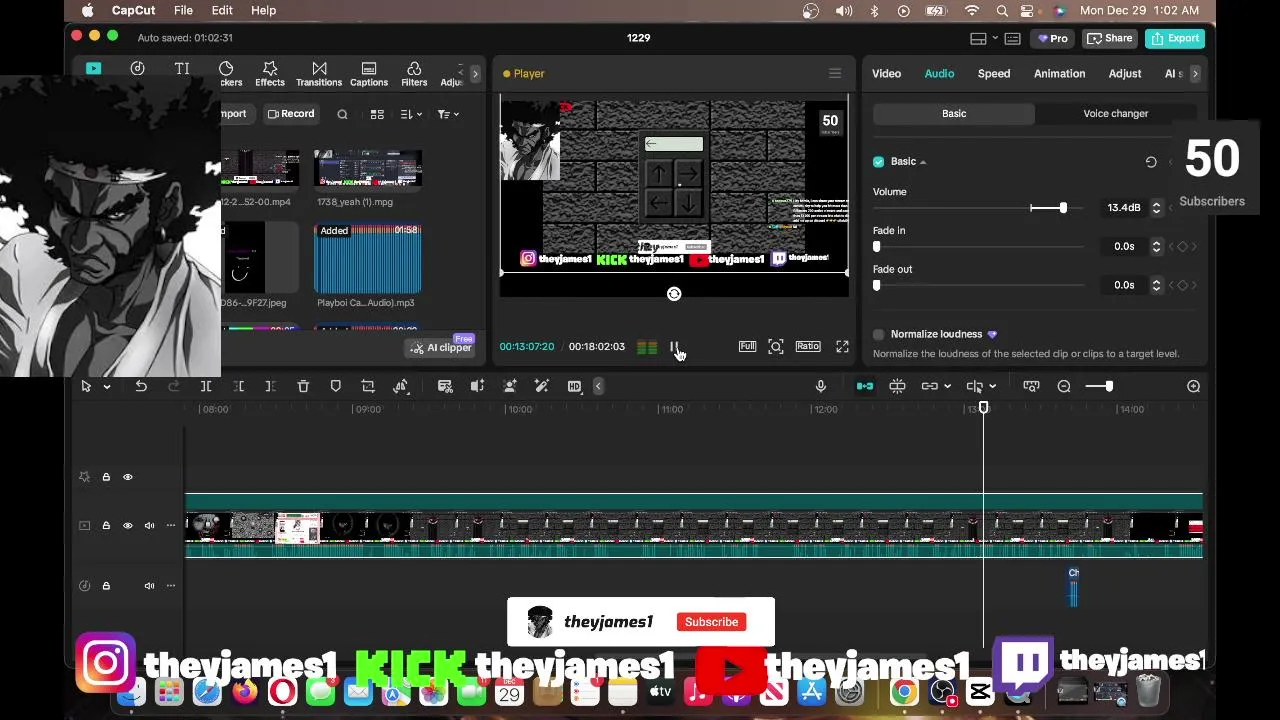
Task: Expand more media tabs arrow
Action: [x=475, y=74]
